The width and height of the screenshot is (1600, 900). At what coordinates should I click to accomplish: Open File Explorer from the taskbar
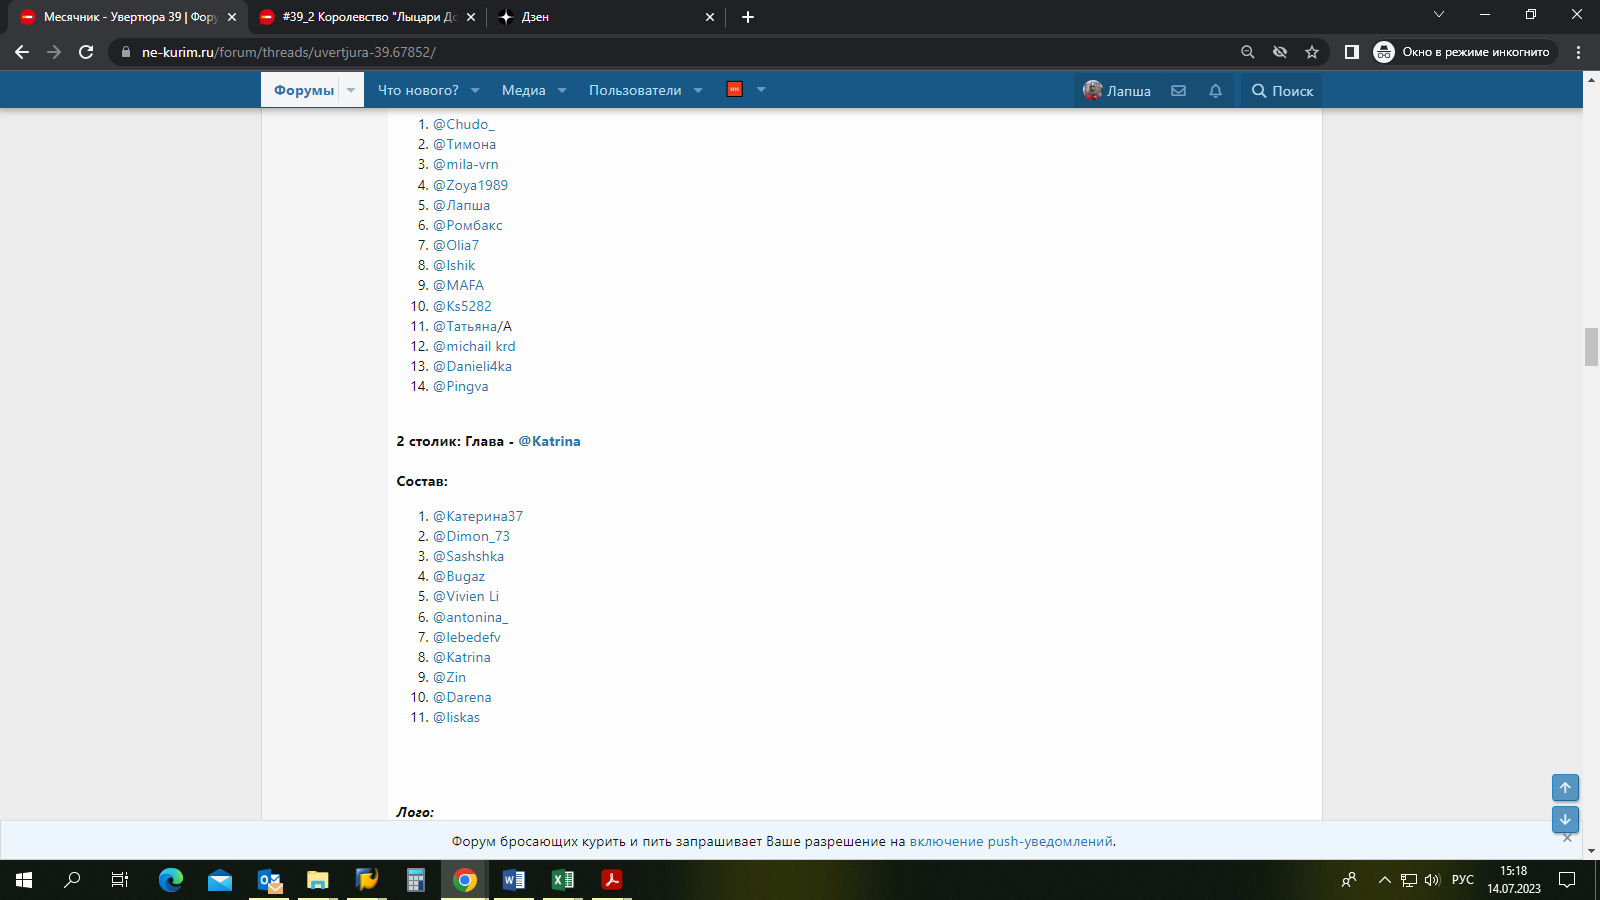point(318,880)
